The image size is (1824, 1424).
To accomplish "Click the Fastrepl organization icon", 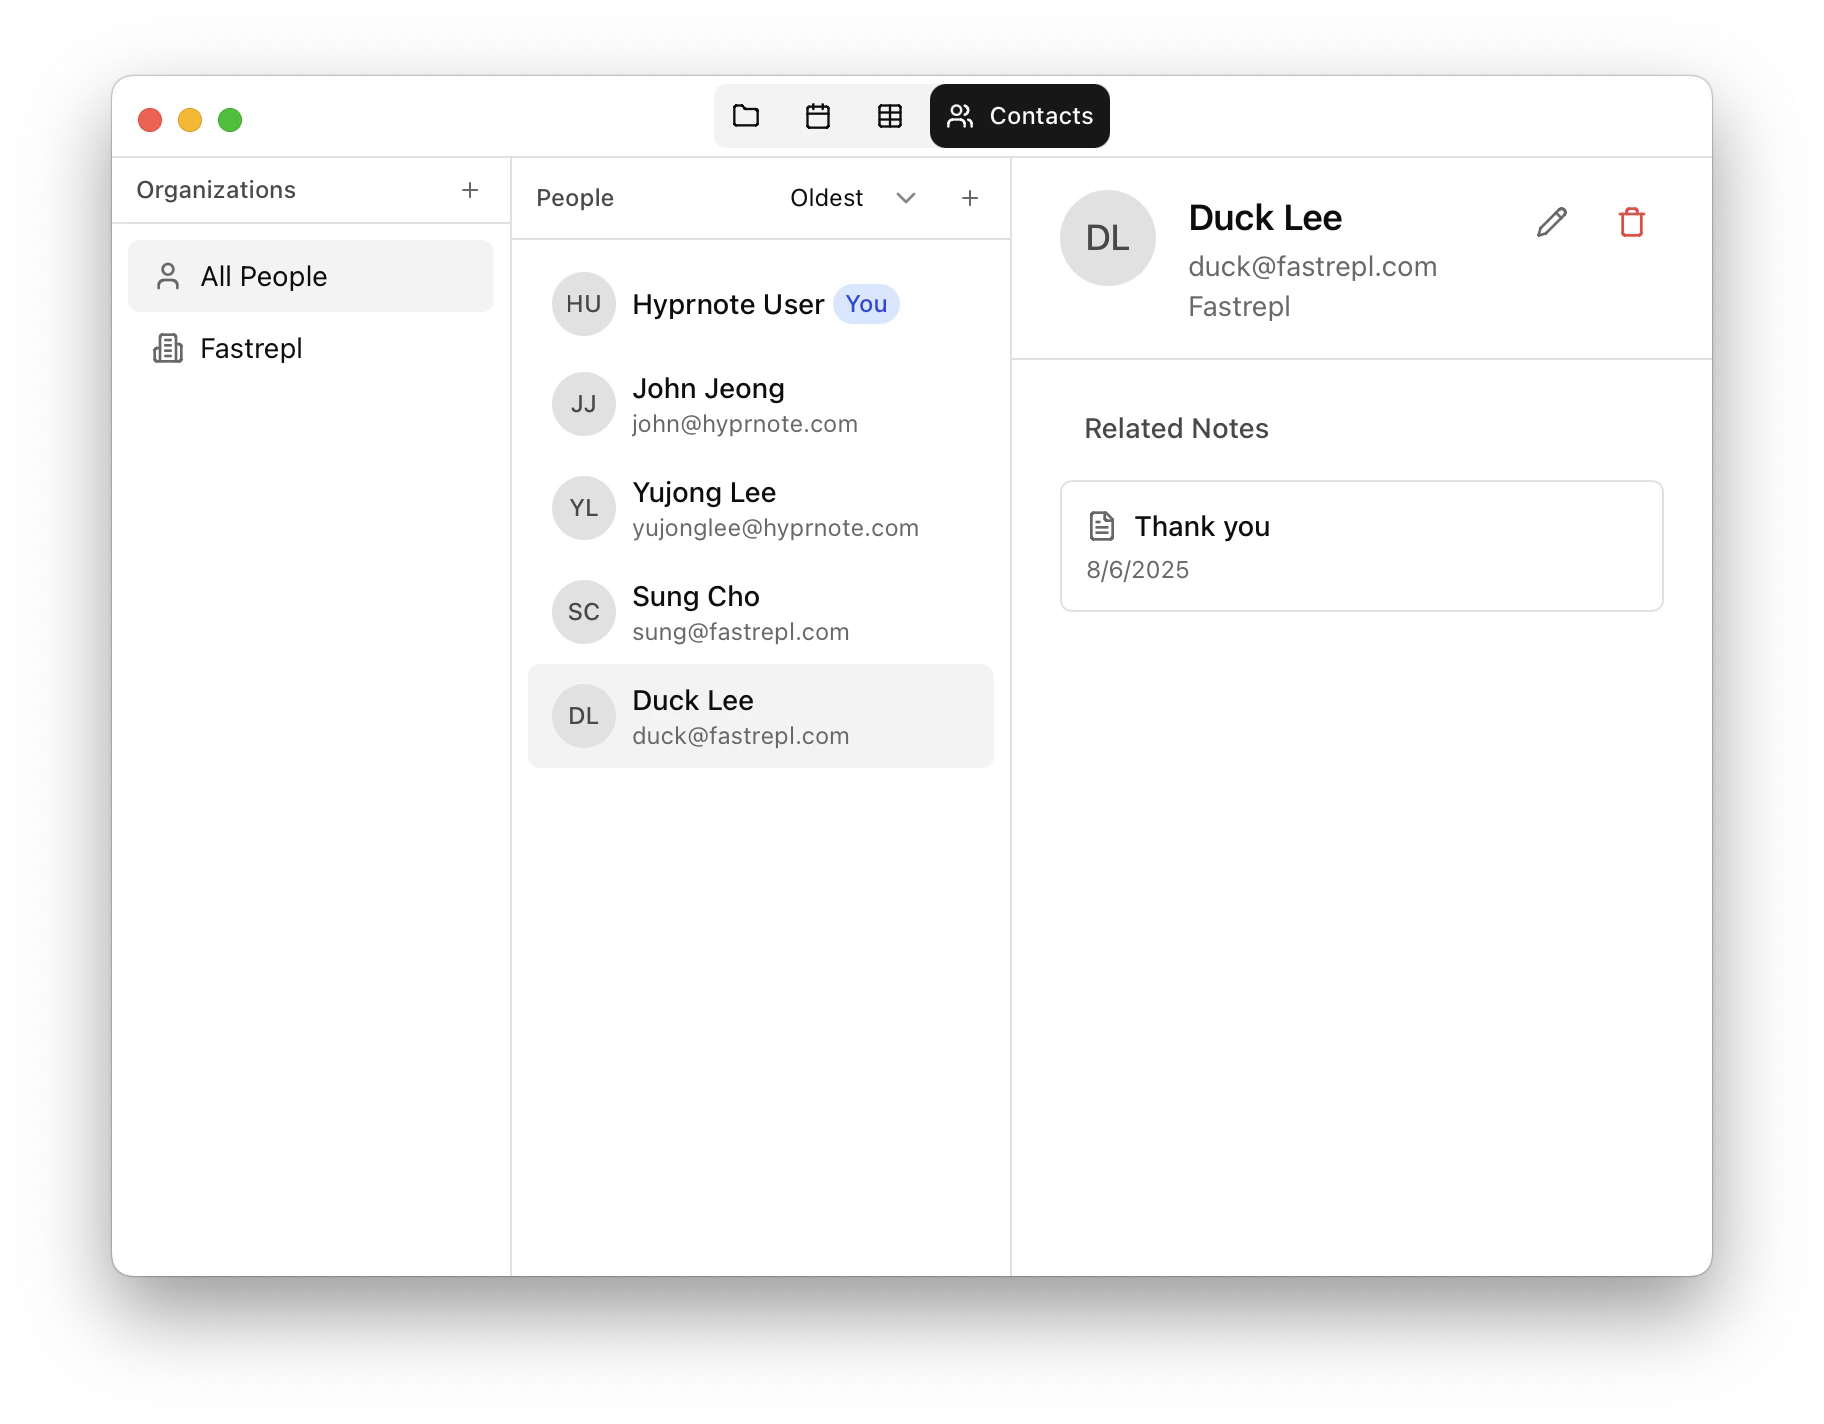I will click(167, 348).
